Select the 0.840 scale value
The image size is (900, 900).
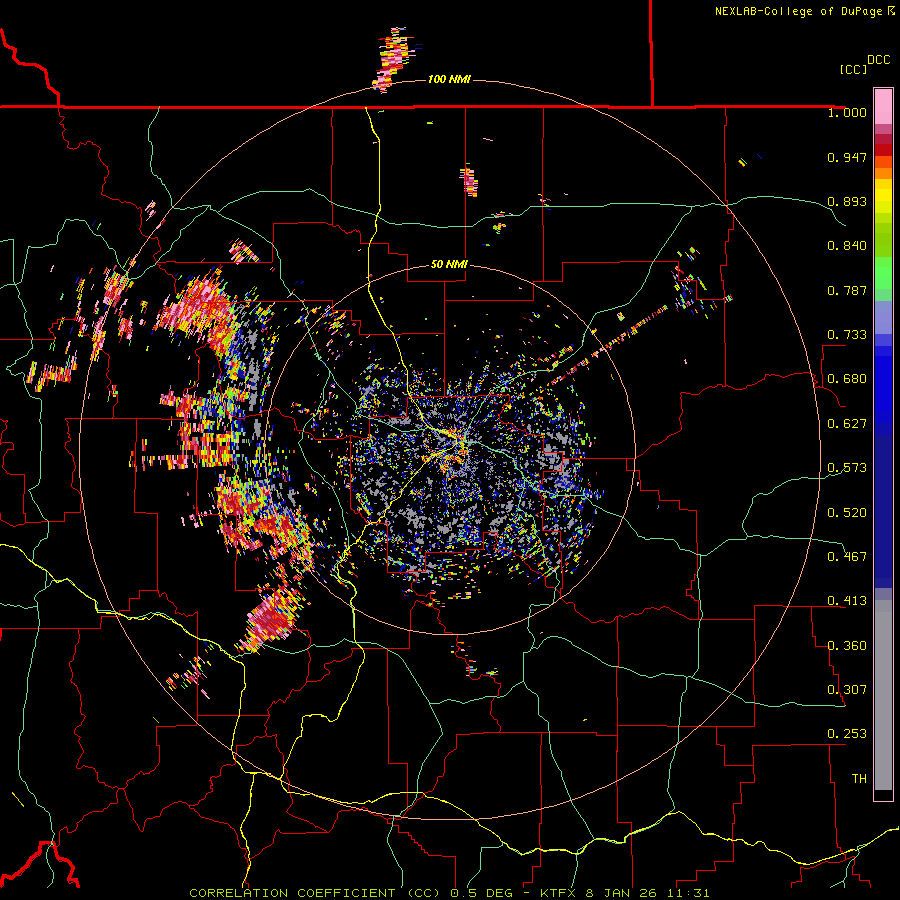(x=847, y=246)
